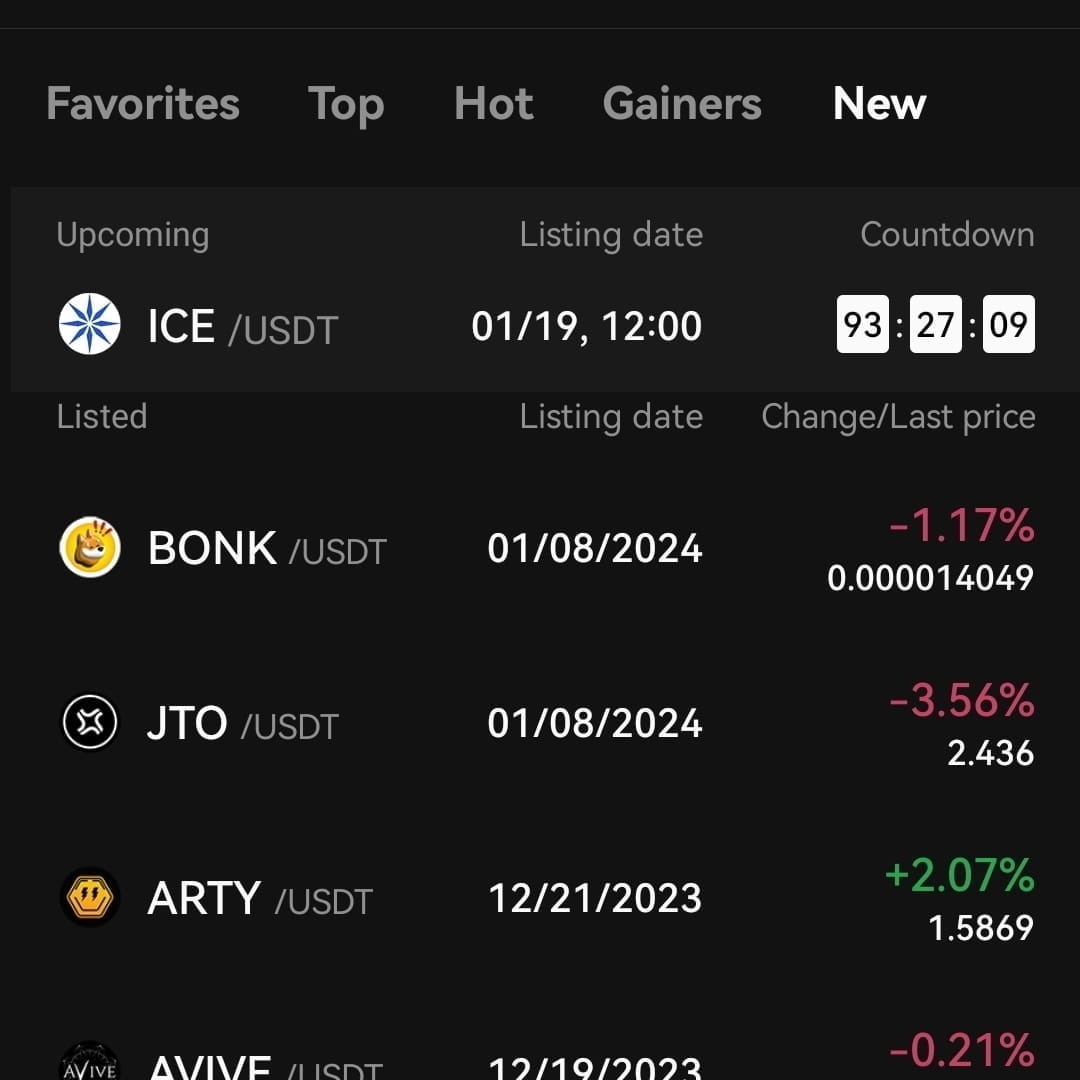Click the JTO circular star emblem
This screenshot has height=1080, width=1080.
click(x=90, y=722)
